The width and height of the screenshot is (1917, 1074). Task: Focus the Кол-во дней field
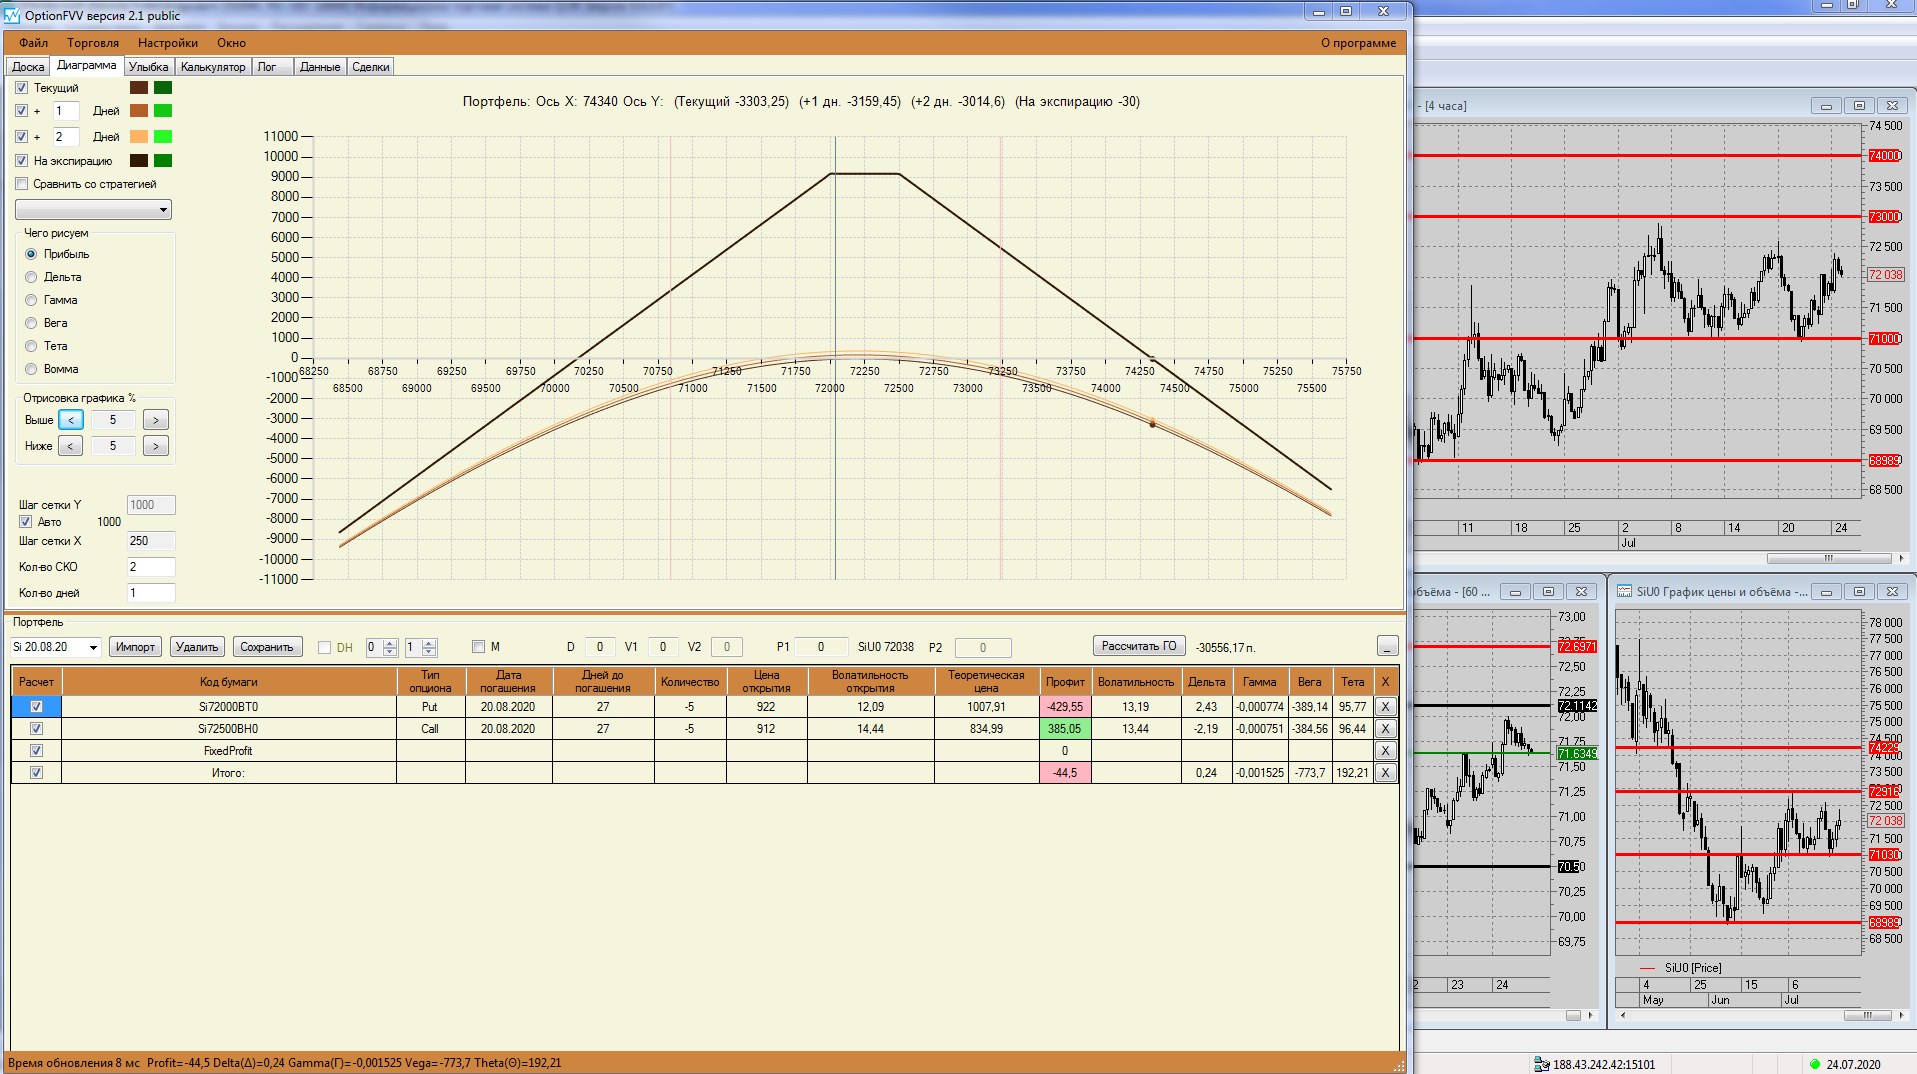[150, 593]
